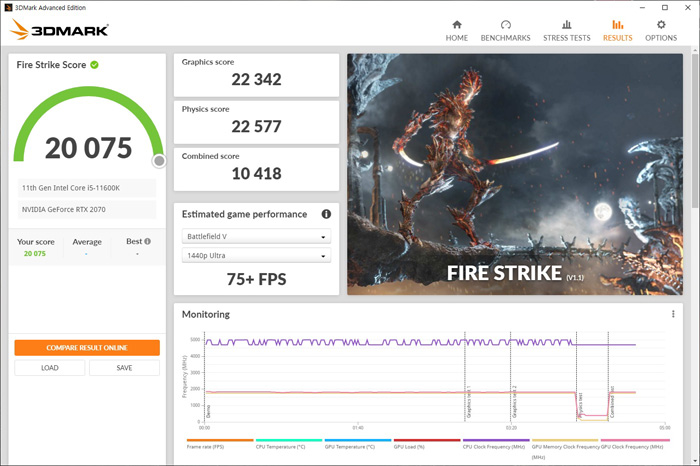Click the Fire Strike Score heading
Screen dimensions: 700x466
click(x=51, y=65)
